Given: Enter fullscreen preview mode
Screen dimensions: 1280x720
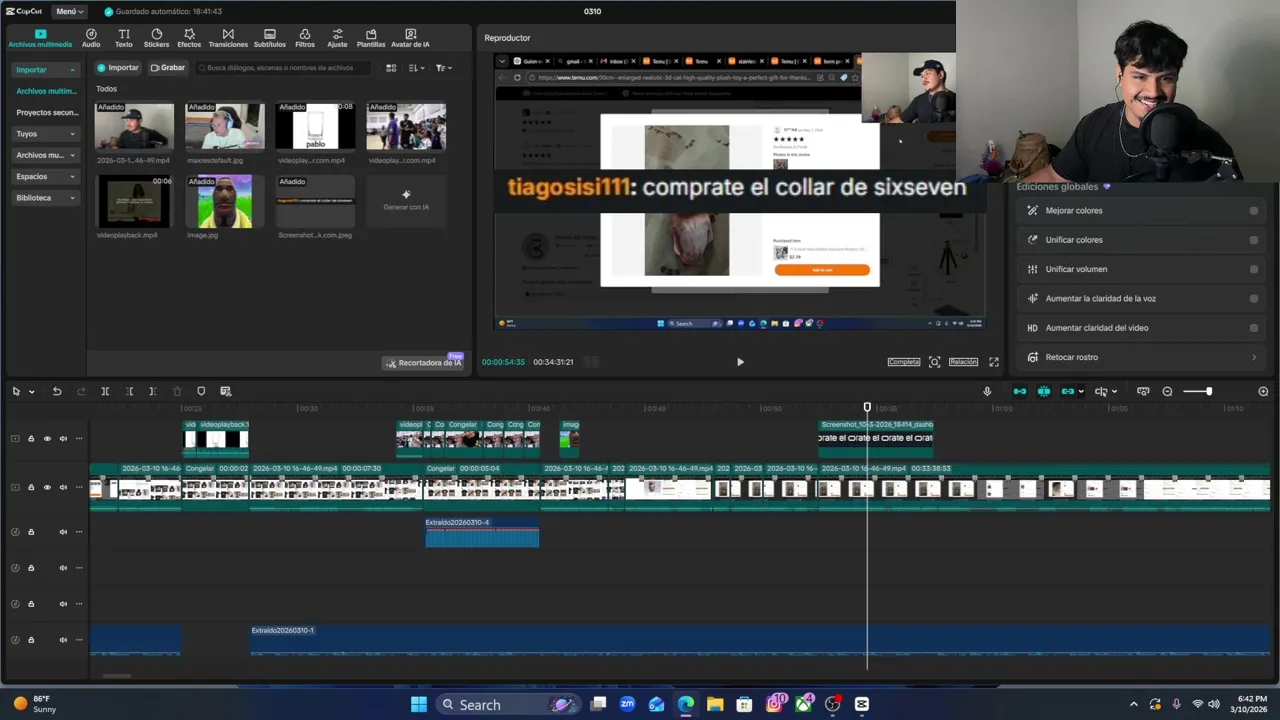Looking at the screenshot, I should [994, 362].
